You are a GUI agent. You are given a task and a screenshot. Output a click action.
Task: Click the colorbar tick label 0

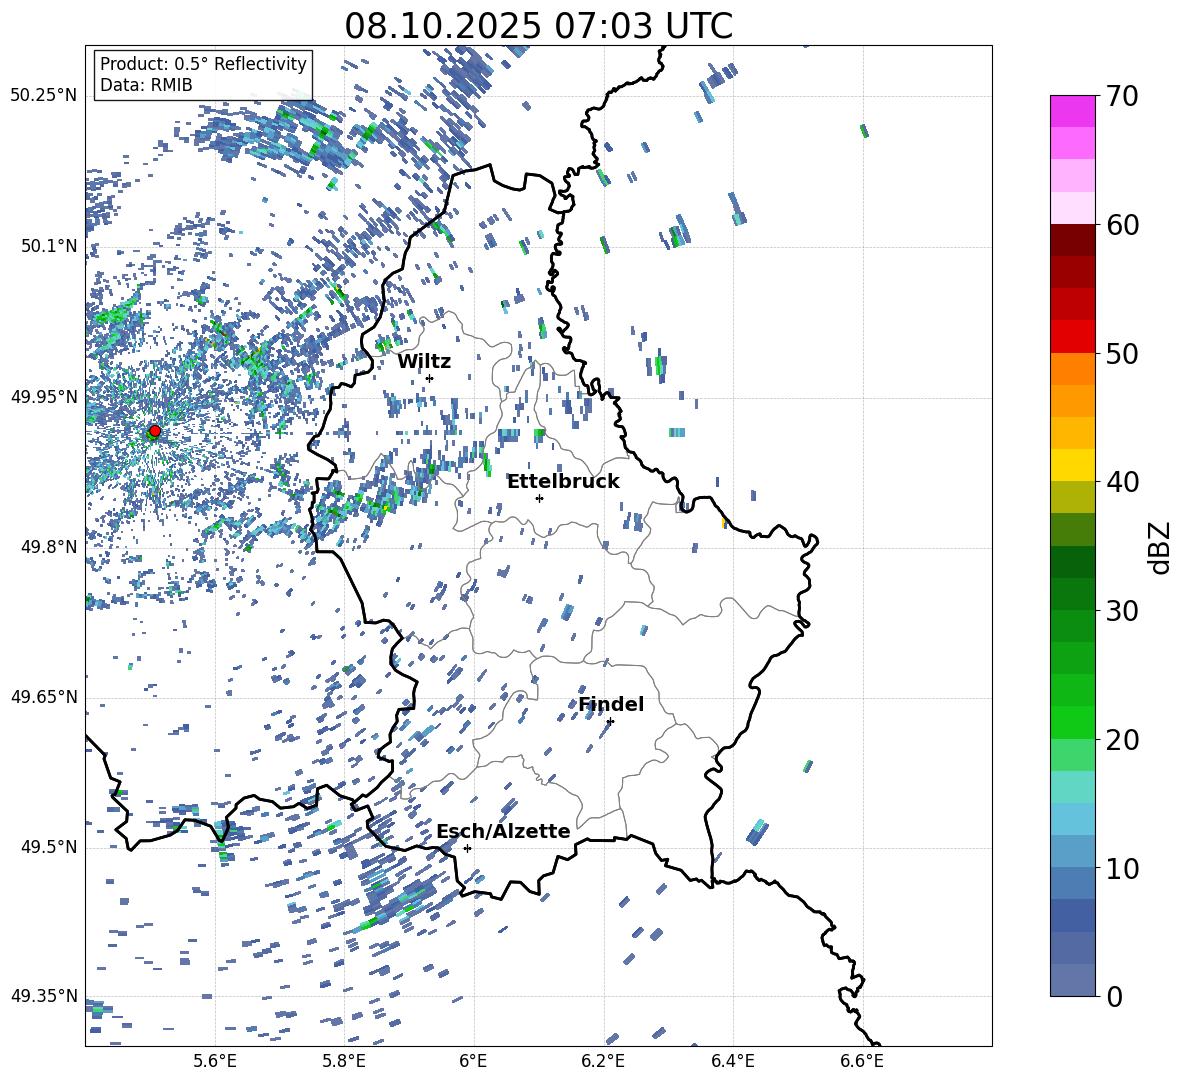click(1114, 997)
